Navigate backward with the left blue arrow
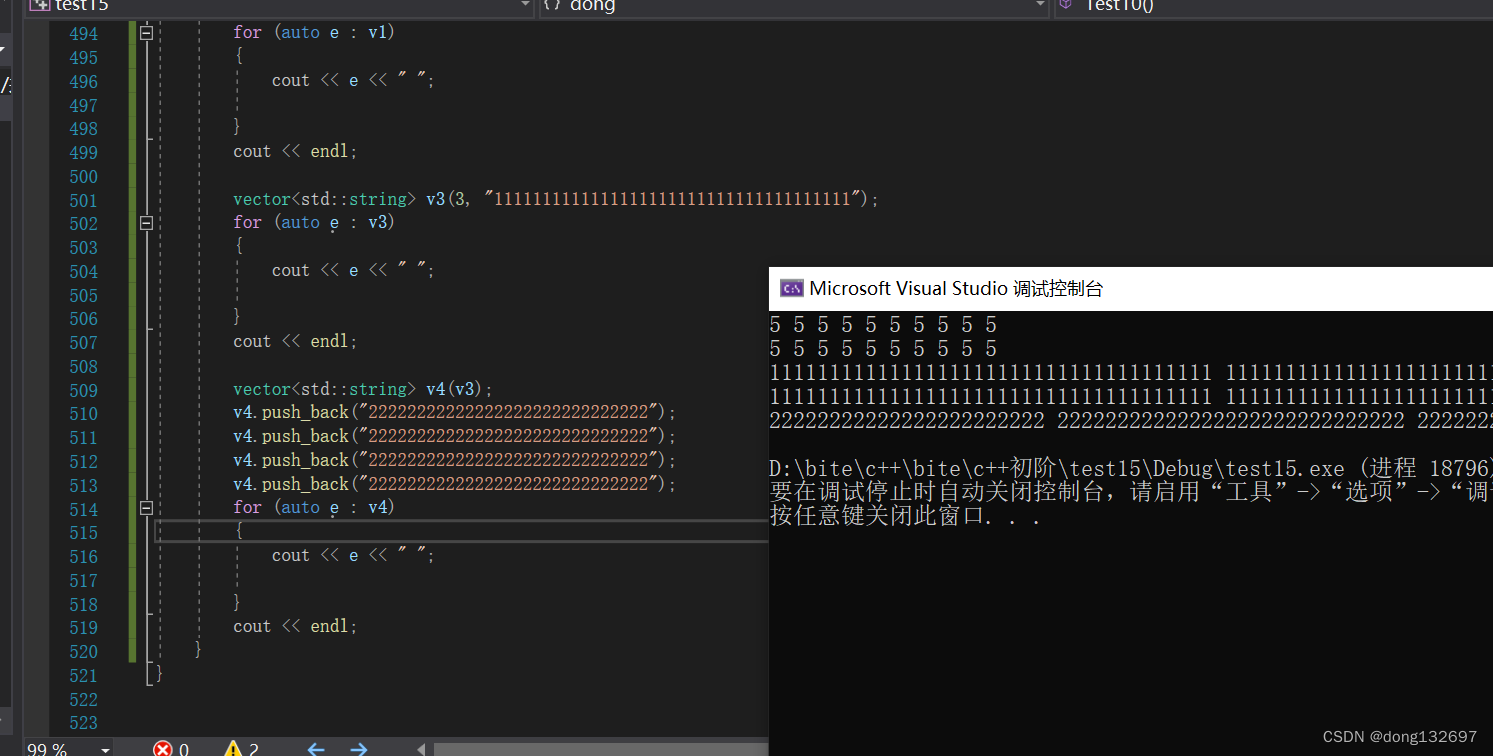This screenshot has height=756, width=1493. pos(316,748)
